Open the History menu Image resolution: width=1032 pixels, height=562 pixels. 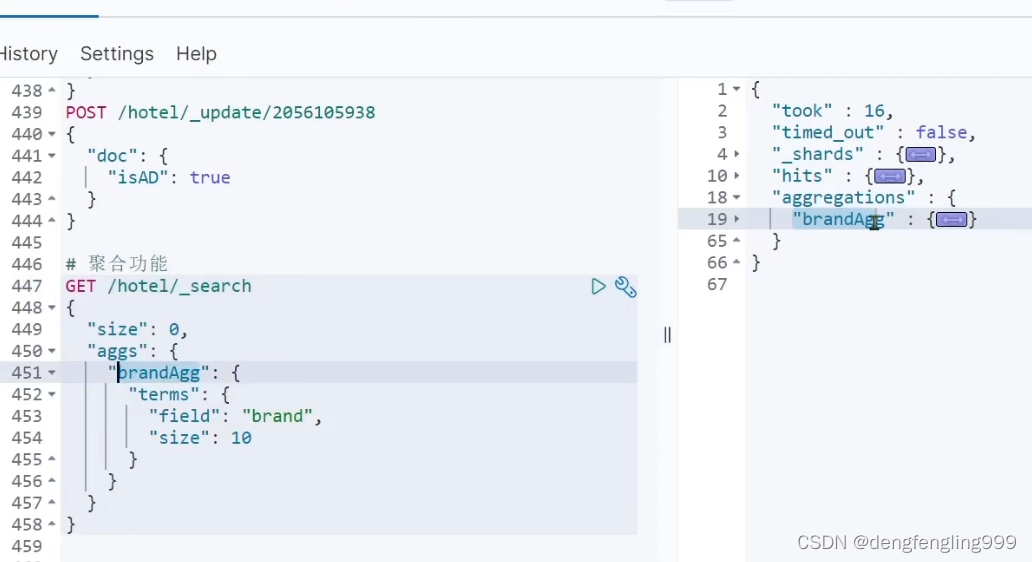click(27, 54)
